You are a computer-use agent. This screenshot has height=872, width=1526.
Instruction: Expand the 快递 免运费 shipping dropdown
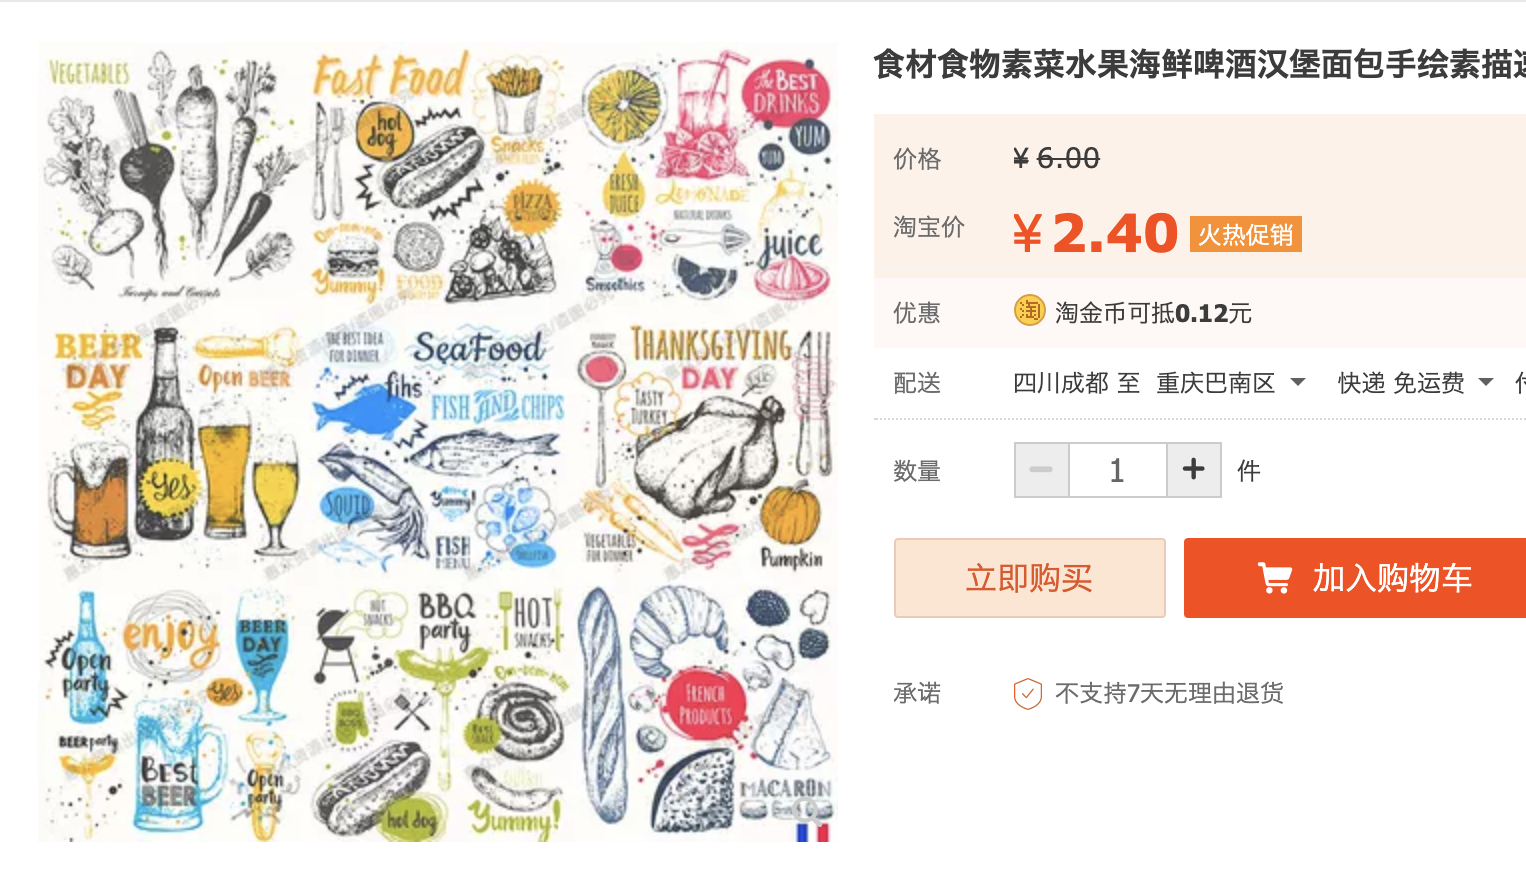point(1415,383)
